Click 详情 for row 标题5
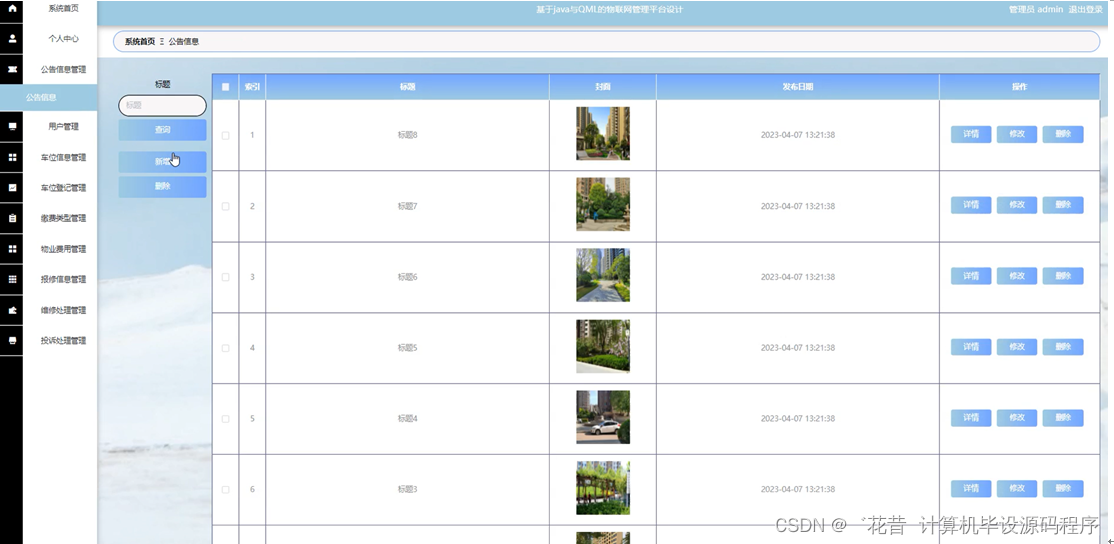This screenshot has width=1114, height=544. point(971,347)
